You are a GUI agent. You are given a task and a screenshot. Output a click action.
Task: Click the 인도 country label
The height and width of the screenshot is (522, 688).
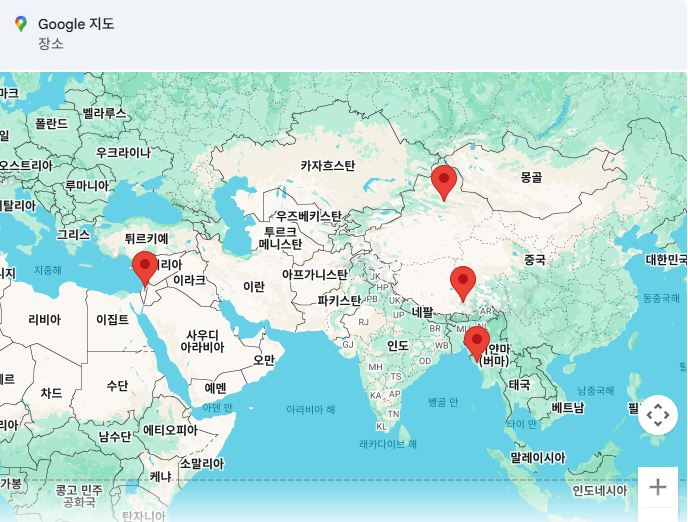(x=398, y=345)
